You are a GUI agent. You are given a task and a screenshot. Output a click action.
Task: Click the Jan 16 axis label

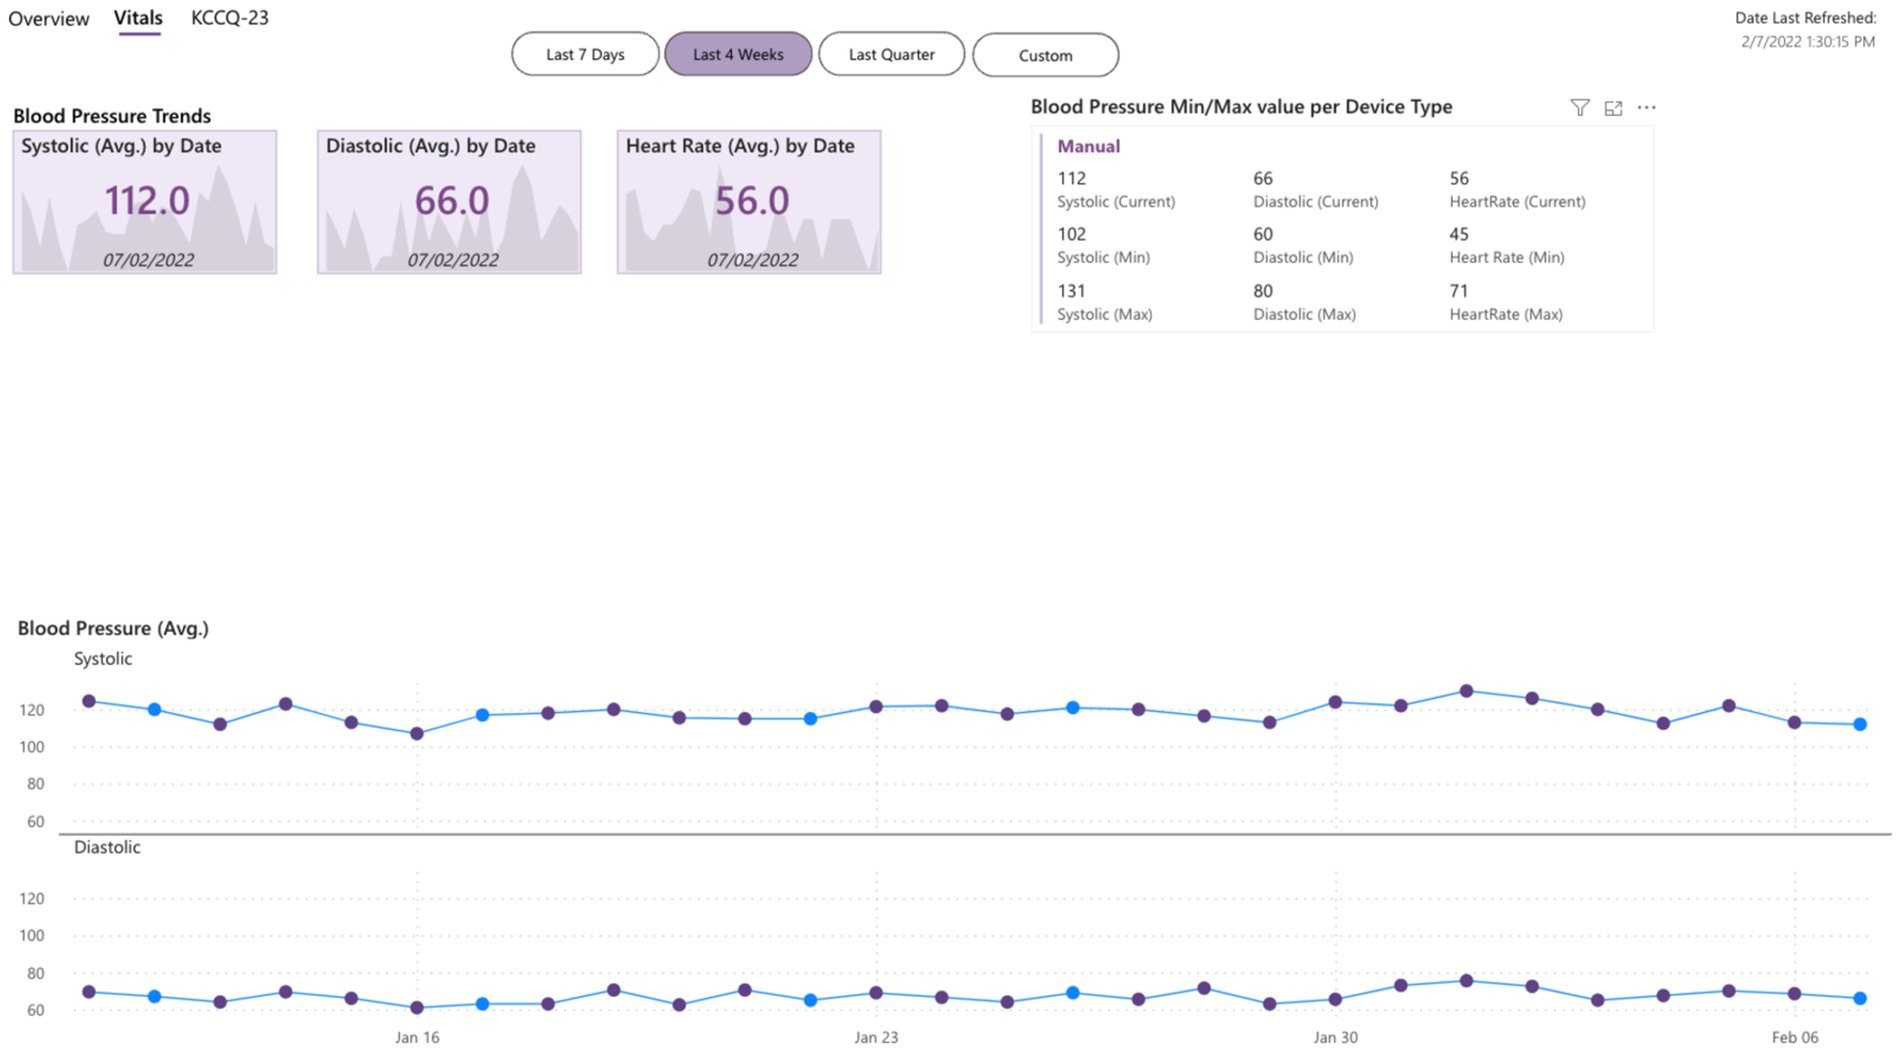[x=417, y=1037]
